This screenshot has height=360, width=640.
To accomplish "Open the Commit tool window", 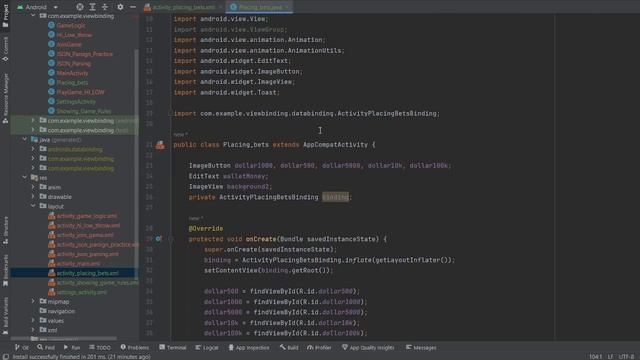I will 5,49.
